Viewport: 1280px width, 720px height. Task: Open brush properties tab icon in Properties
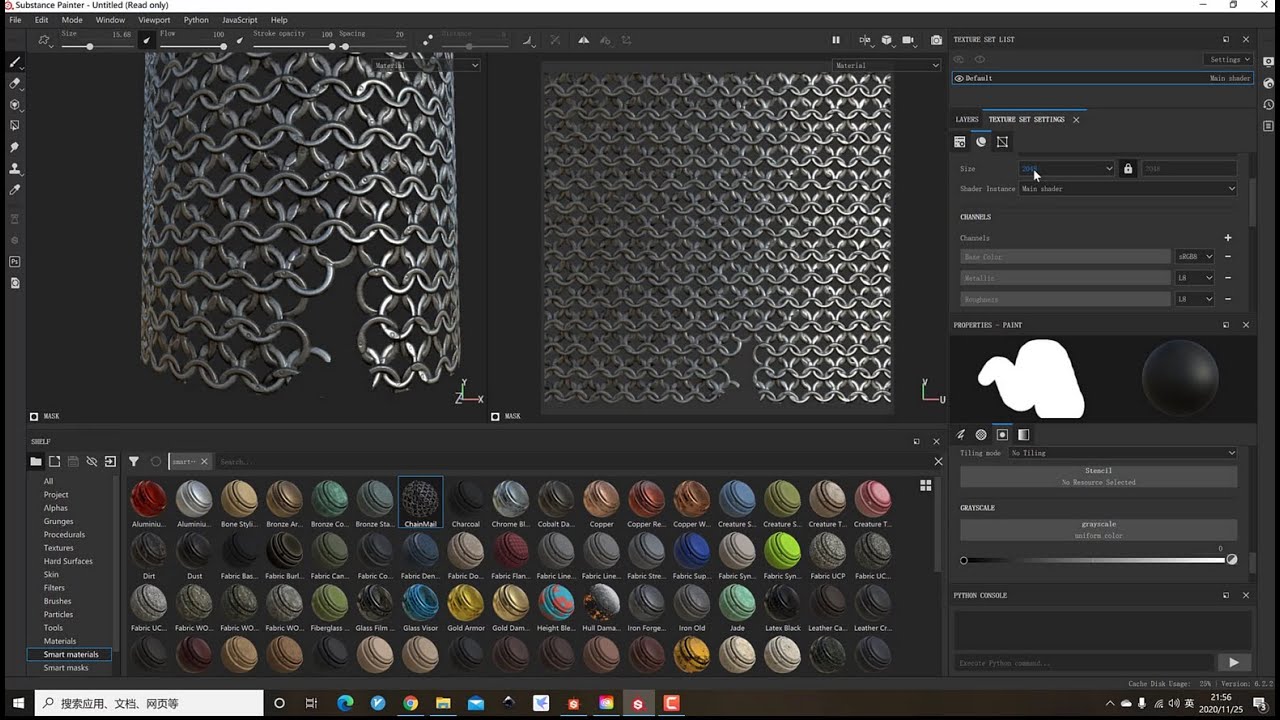(961, 434)
